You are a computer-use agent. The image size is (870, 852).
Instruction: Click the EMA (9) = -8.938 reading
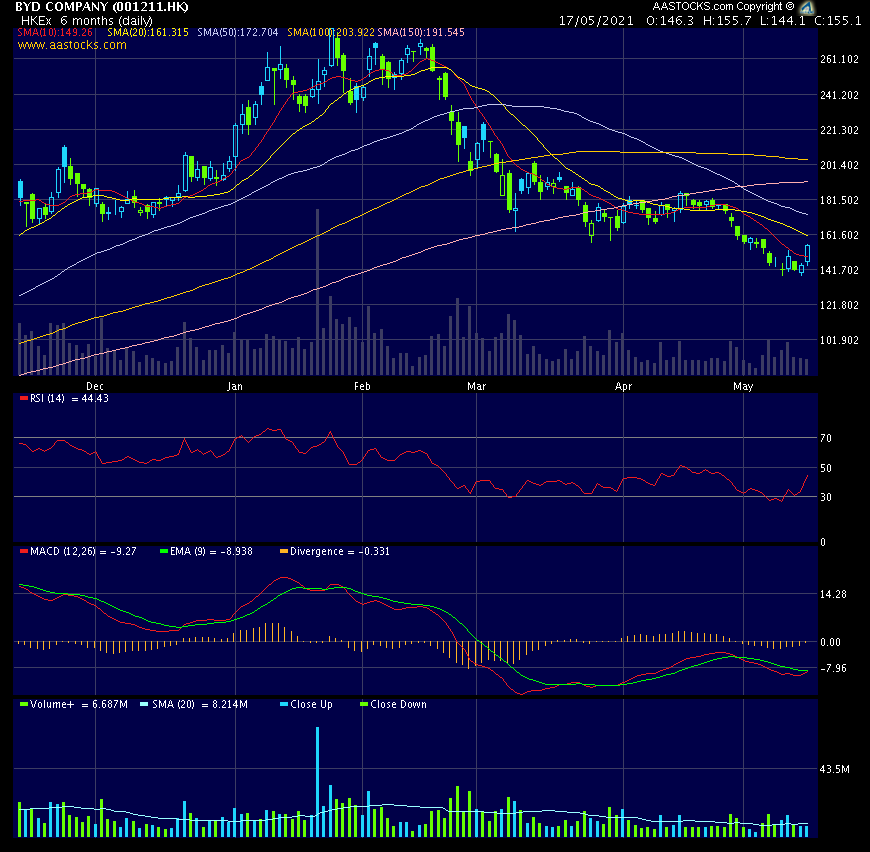tap(211, 551)
